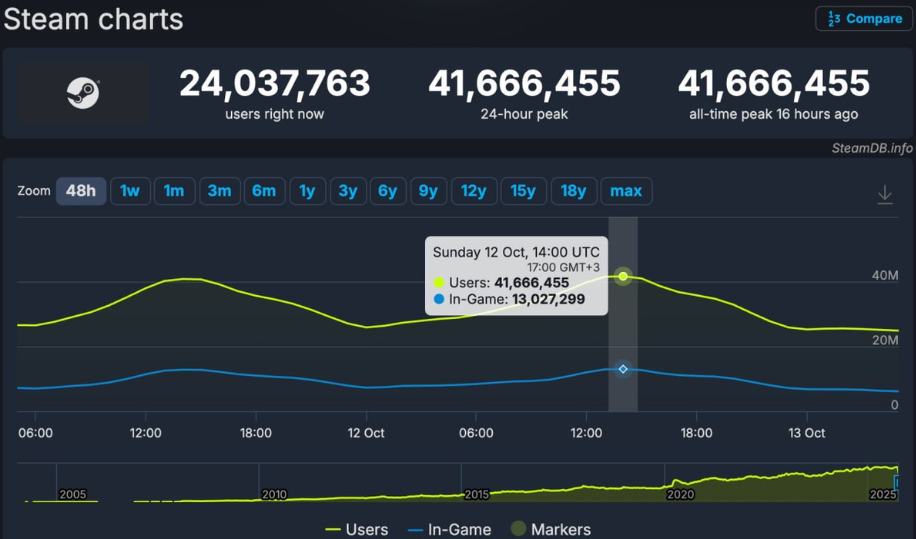916x539 pixels.
Task: Set chart range to 6y
Action: [x=387, y=191]
